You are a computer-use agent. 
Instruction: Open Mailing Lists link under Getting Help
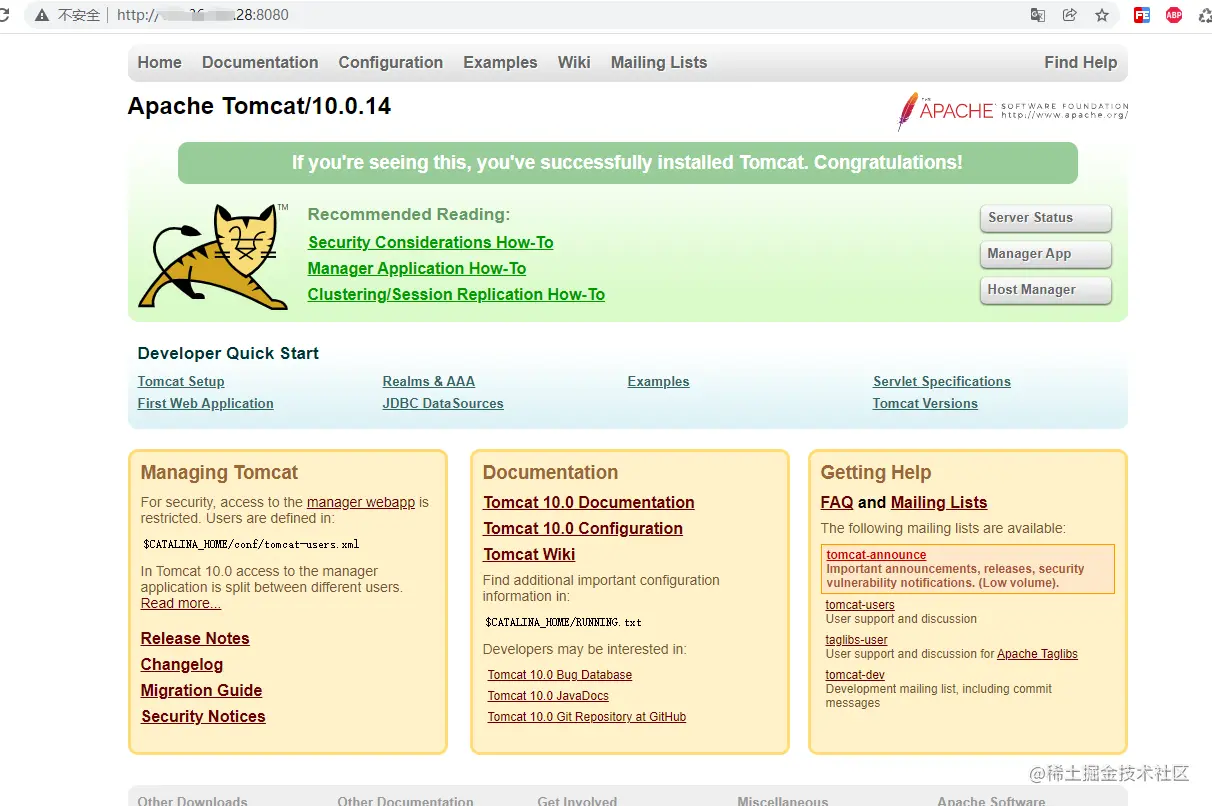pyautogui.click(x=939, y=502)
